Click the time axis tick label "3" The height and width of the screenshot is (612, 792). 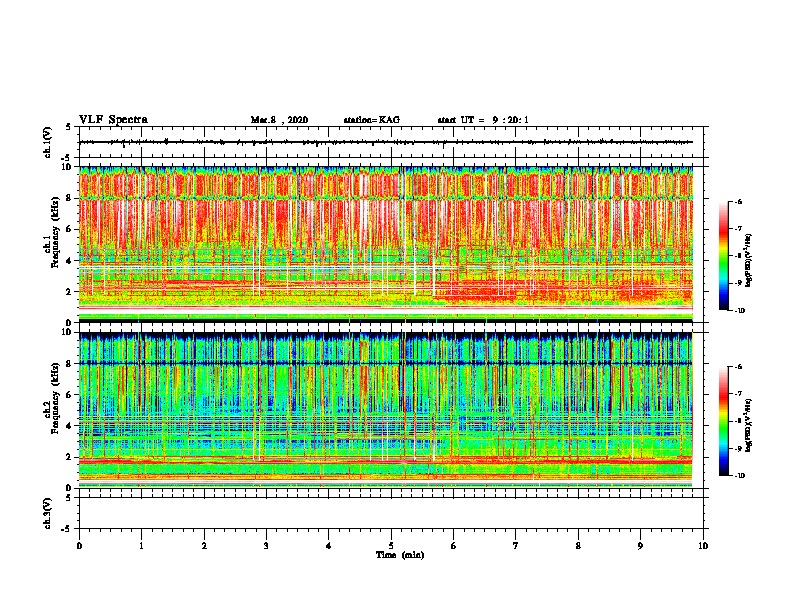(x=266, y=546)
